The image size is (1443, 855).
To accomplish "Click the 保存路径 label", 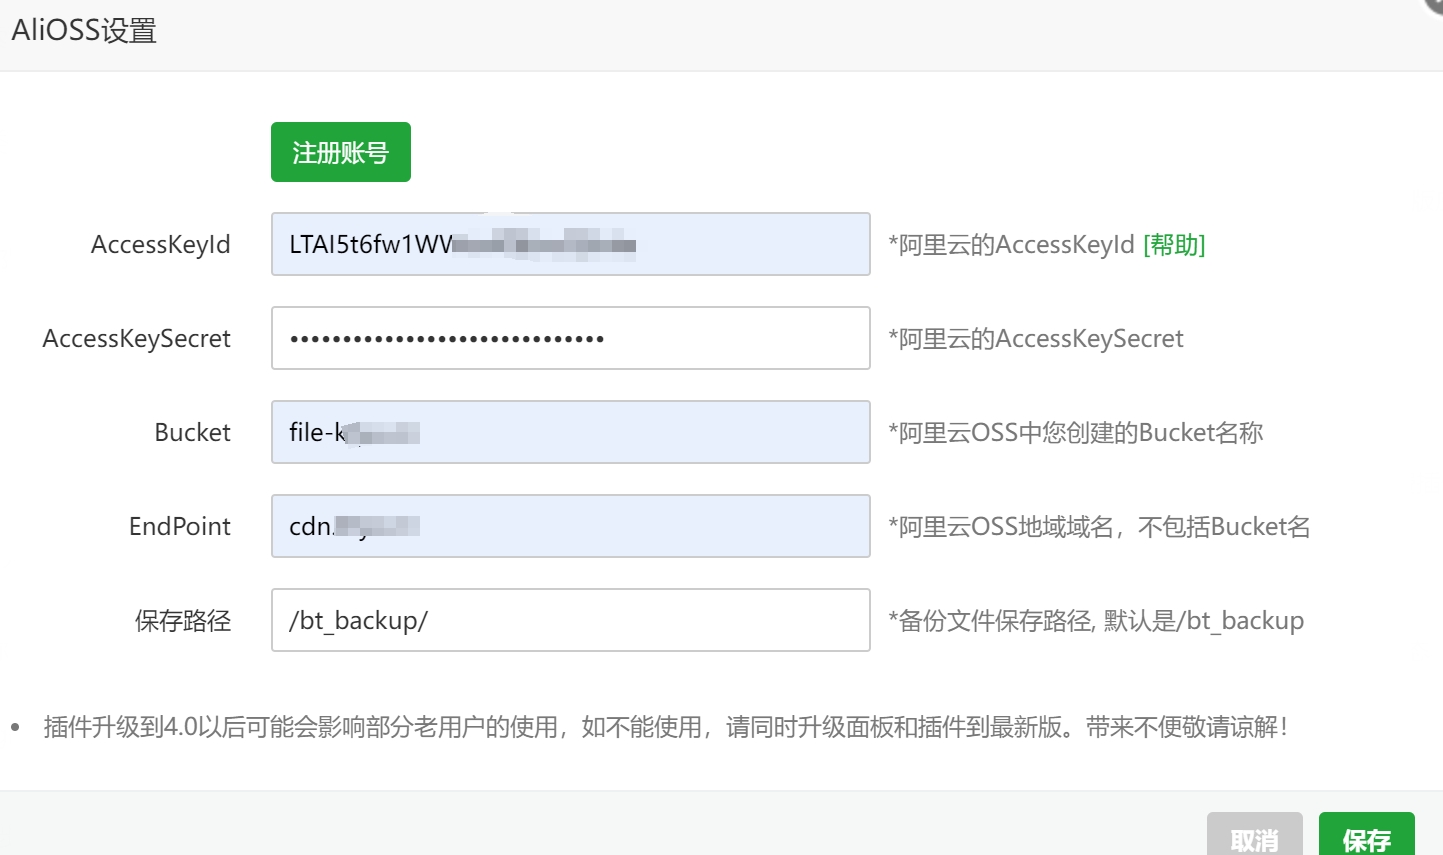I will point(183,621).
